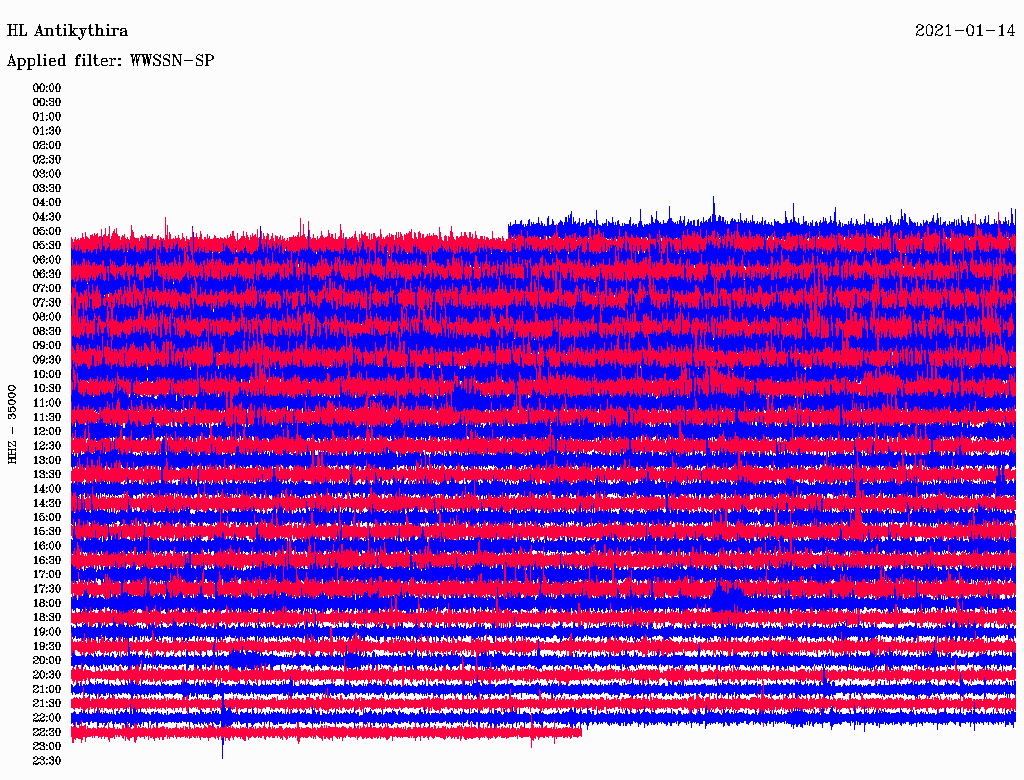The height and width of the screenshot is (780, 1024).
Task: Click the 06:00 time label
Action: (x=47, y=259)
